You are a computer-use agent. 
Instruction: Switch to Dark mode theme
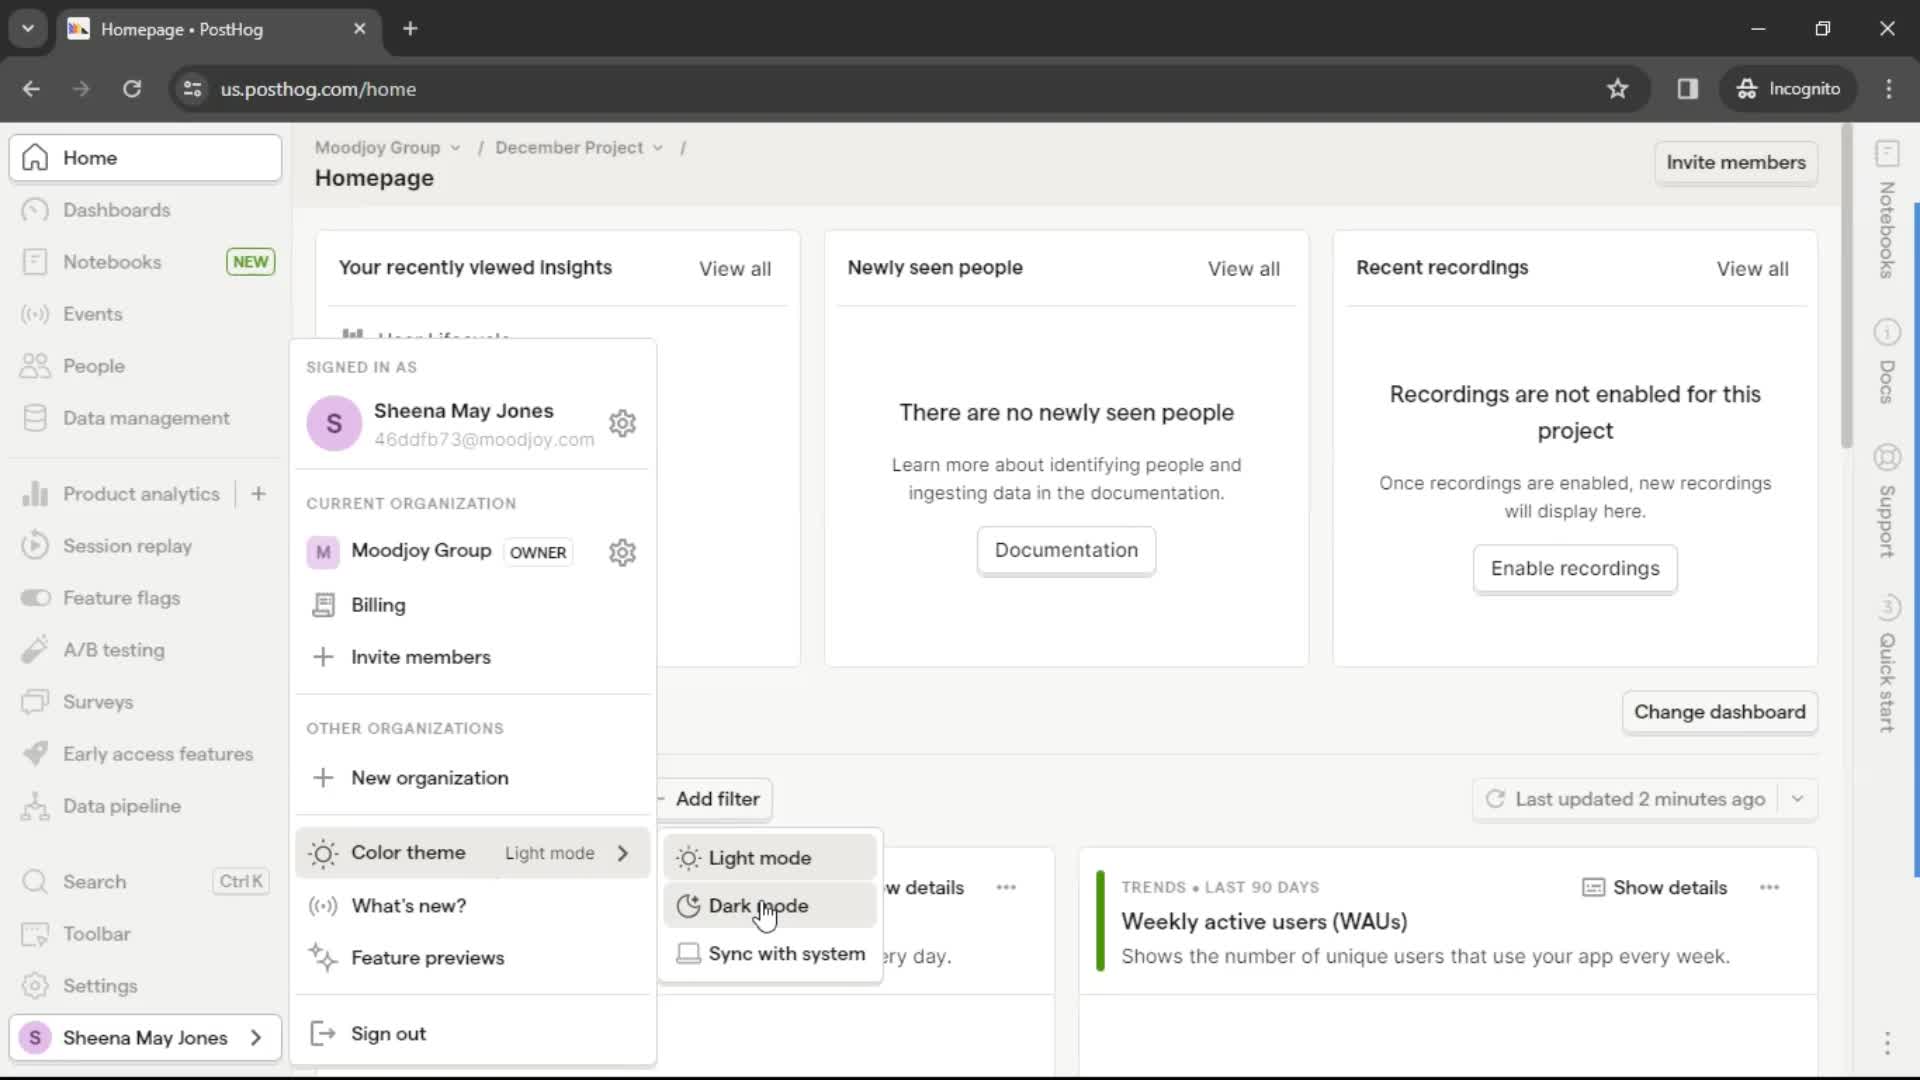coord(770,906)
